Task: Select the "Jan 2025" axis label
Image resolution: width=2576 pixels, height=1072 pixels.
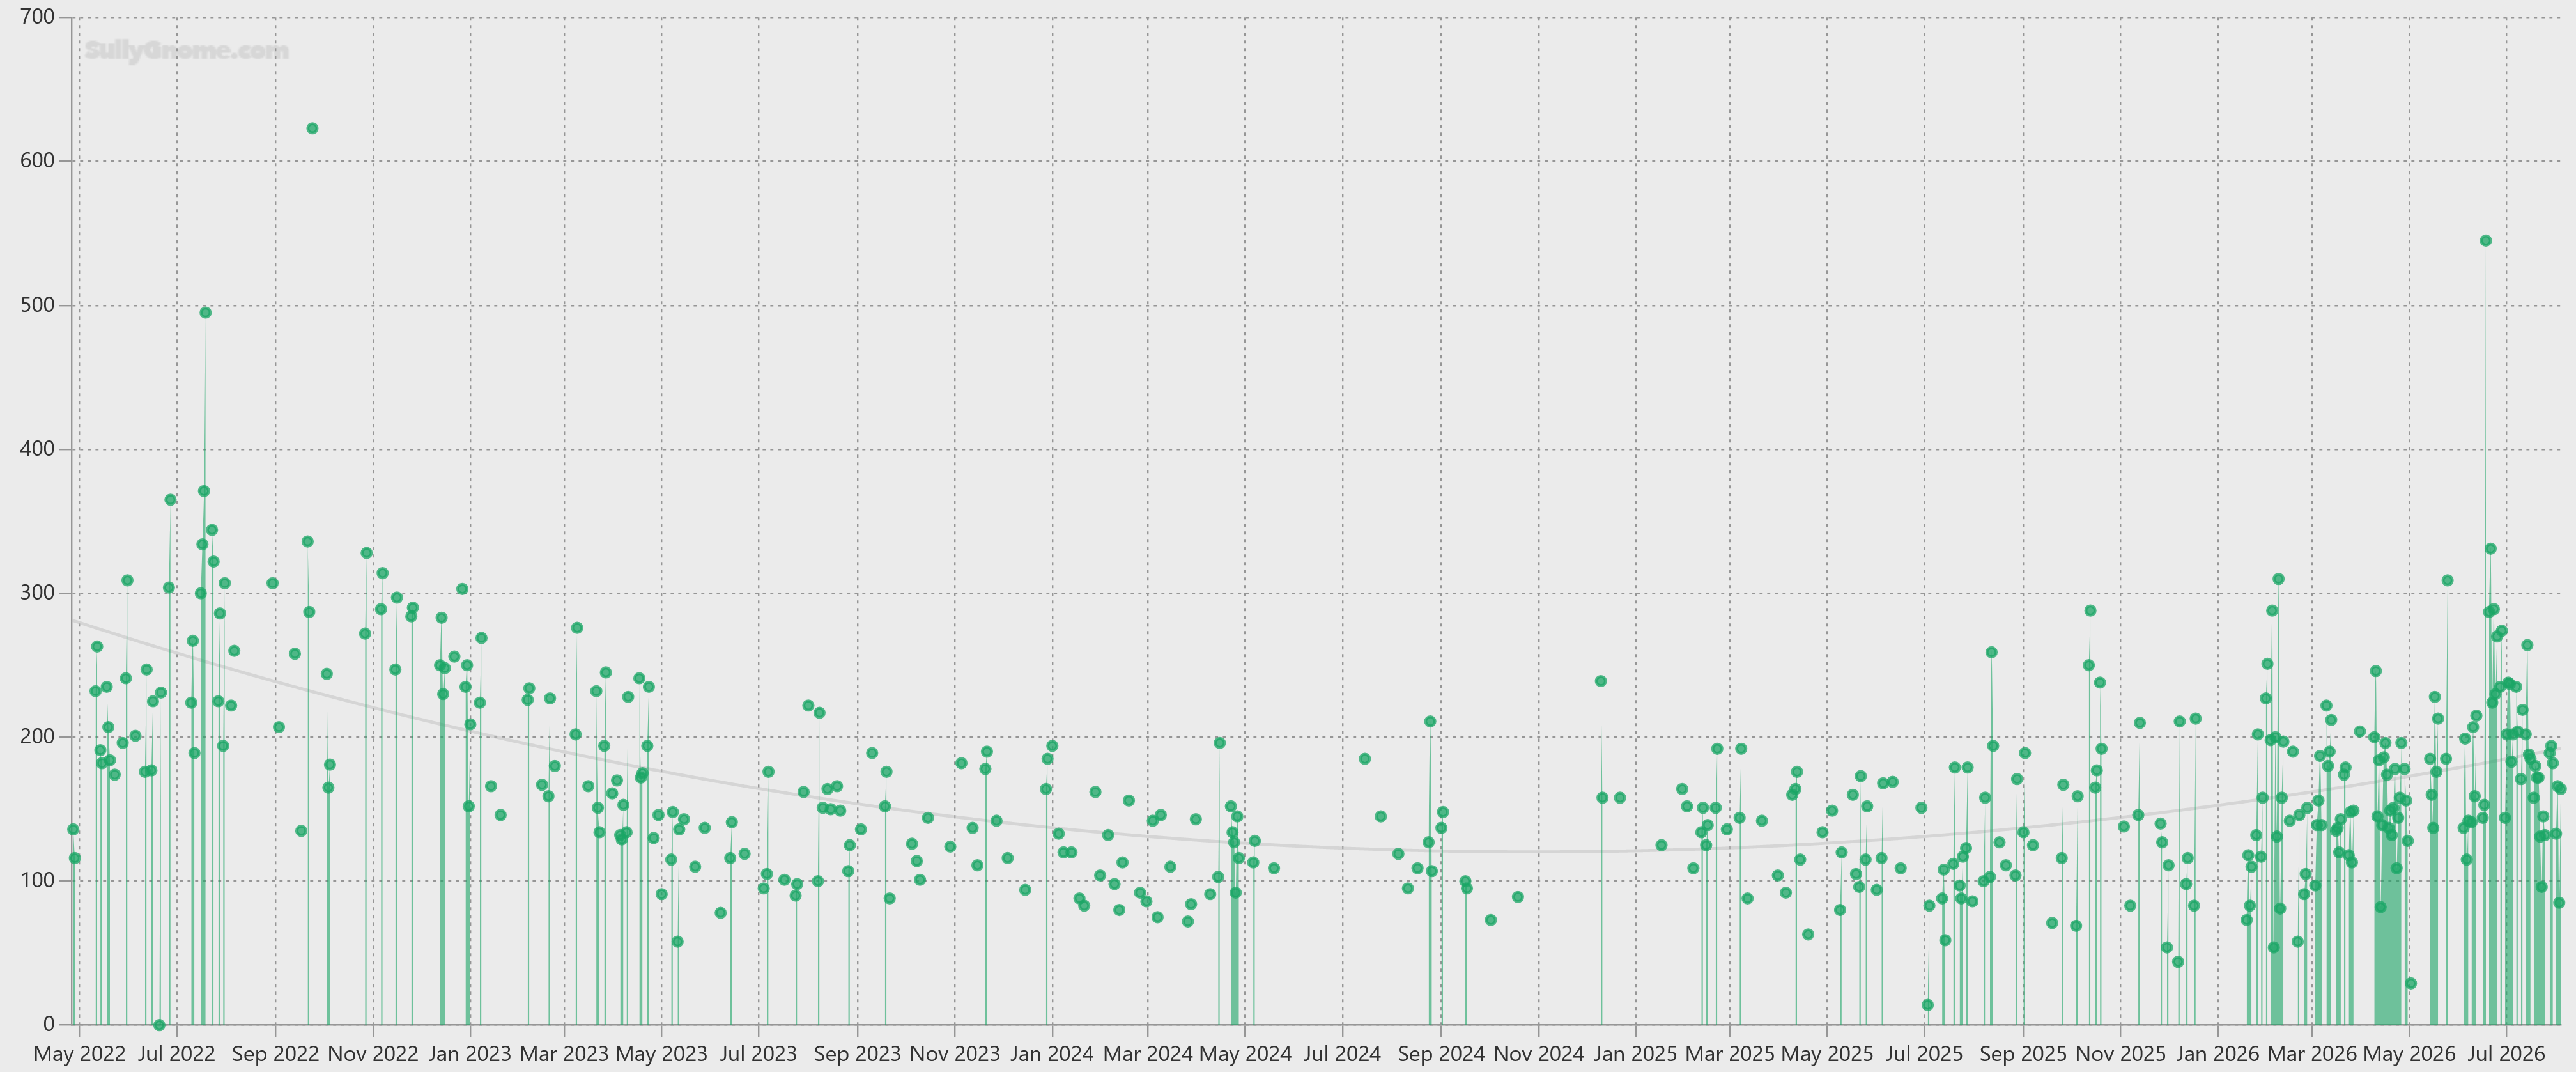Action: [x=1636, y=1054]
